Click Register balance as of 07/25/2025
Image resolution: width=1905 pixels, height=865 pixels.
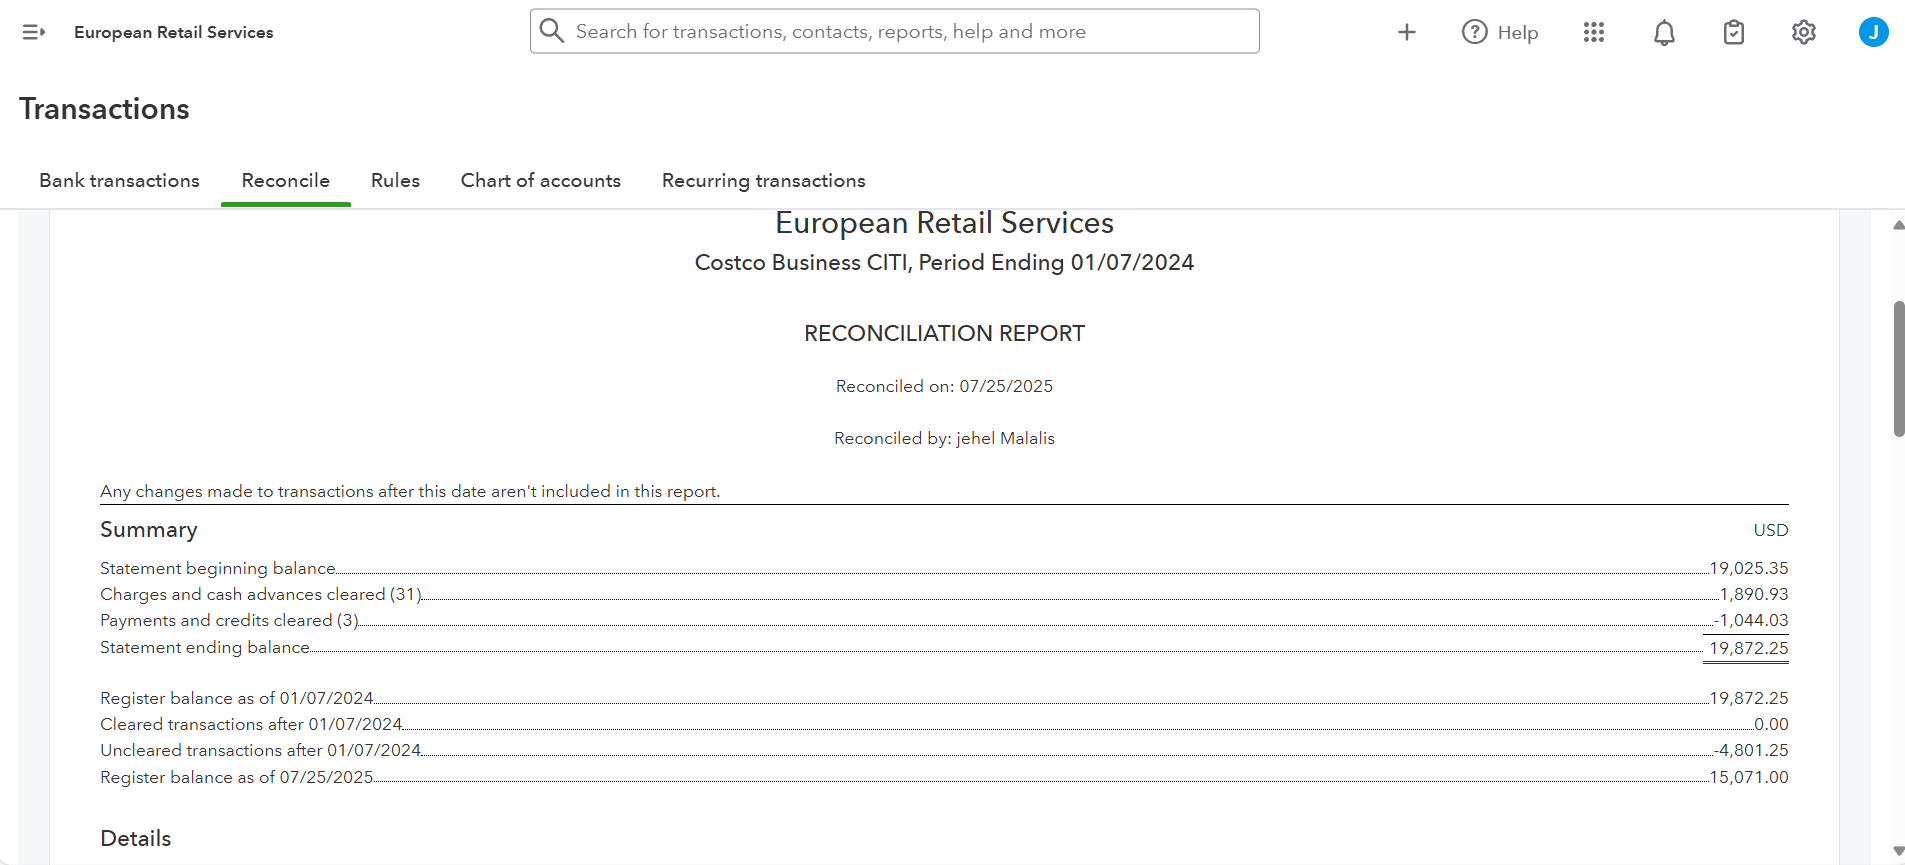(x=237, y=777)
